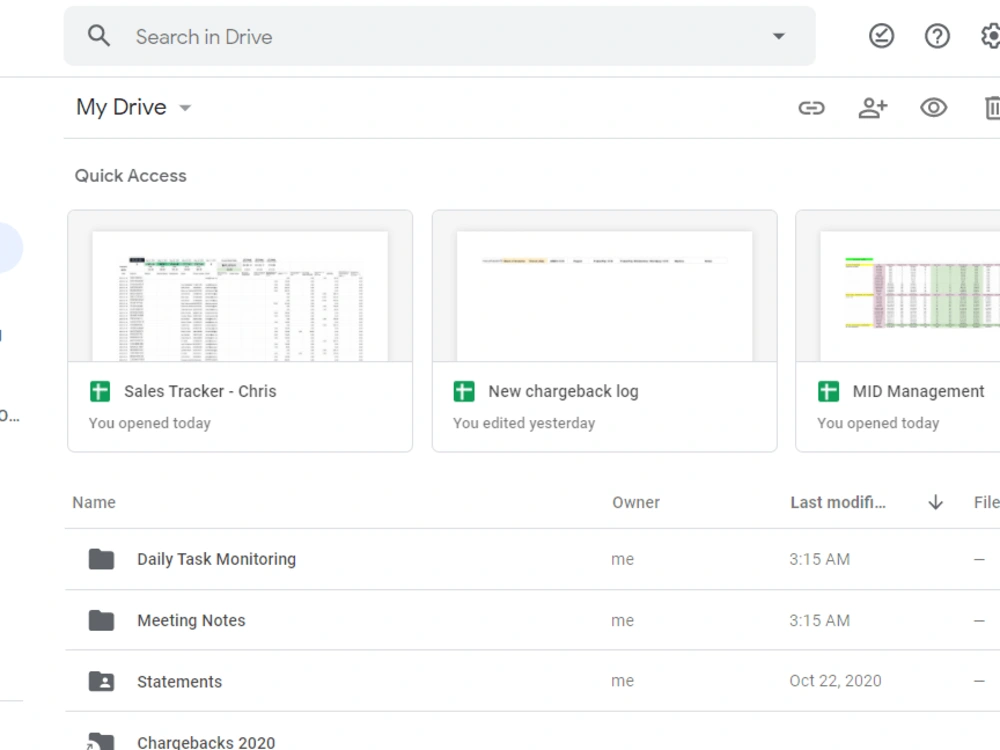Image resolution: width=1000 pixels, height=750 pixels.
Task: Select the New chargeback log title
Action: (x=563, y=391)
